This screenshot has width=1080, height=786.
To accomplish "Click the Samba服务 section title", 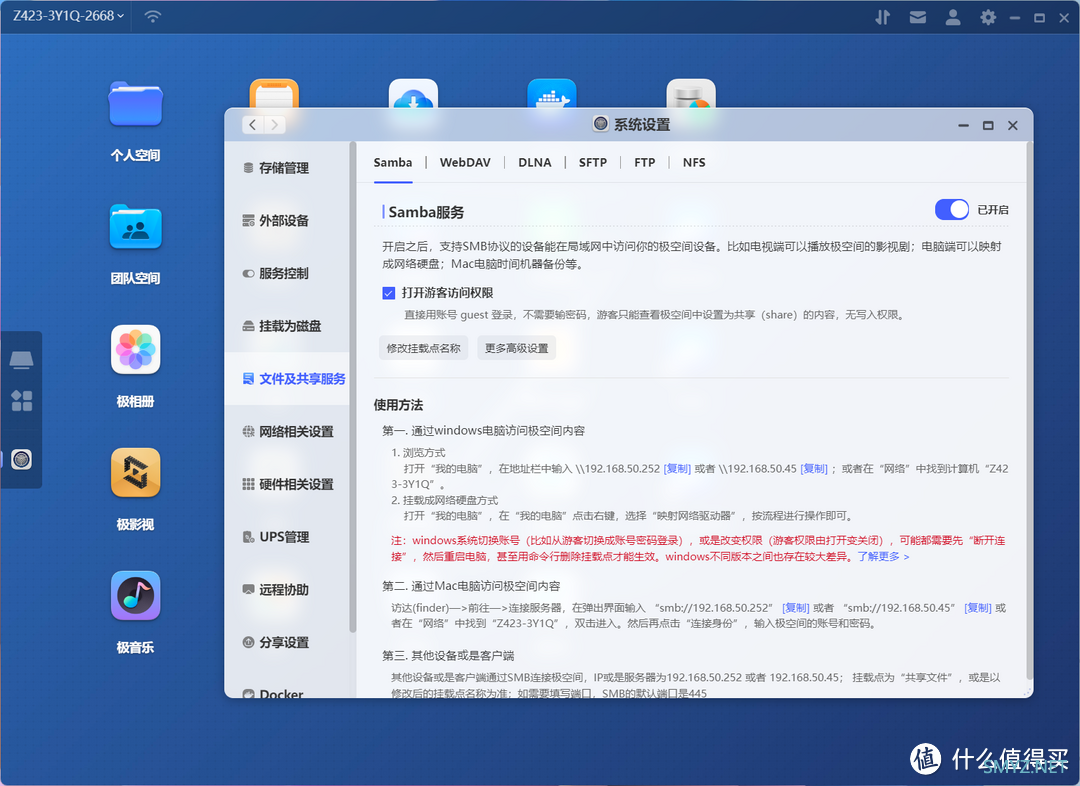I will point(426,212).
